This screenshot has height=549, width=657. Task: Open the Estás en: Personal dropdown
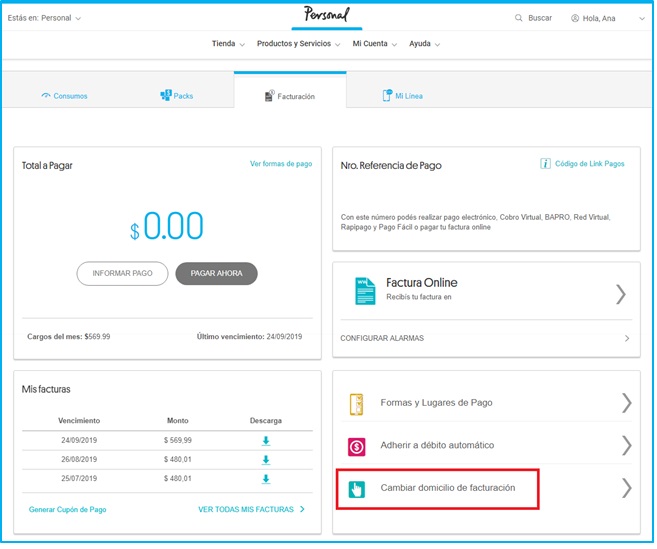pyautogui.click(x=44, y=18)
